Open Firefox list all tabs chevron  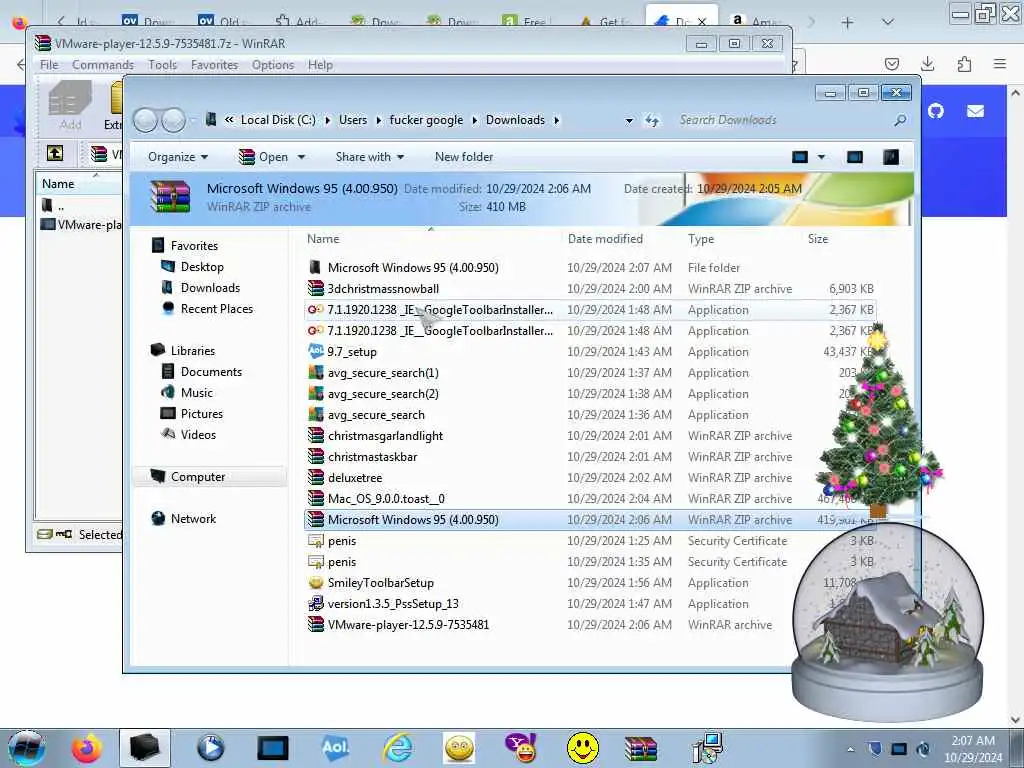(x=888, y=22)
